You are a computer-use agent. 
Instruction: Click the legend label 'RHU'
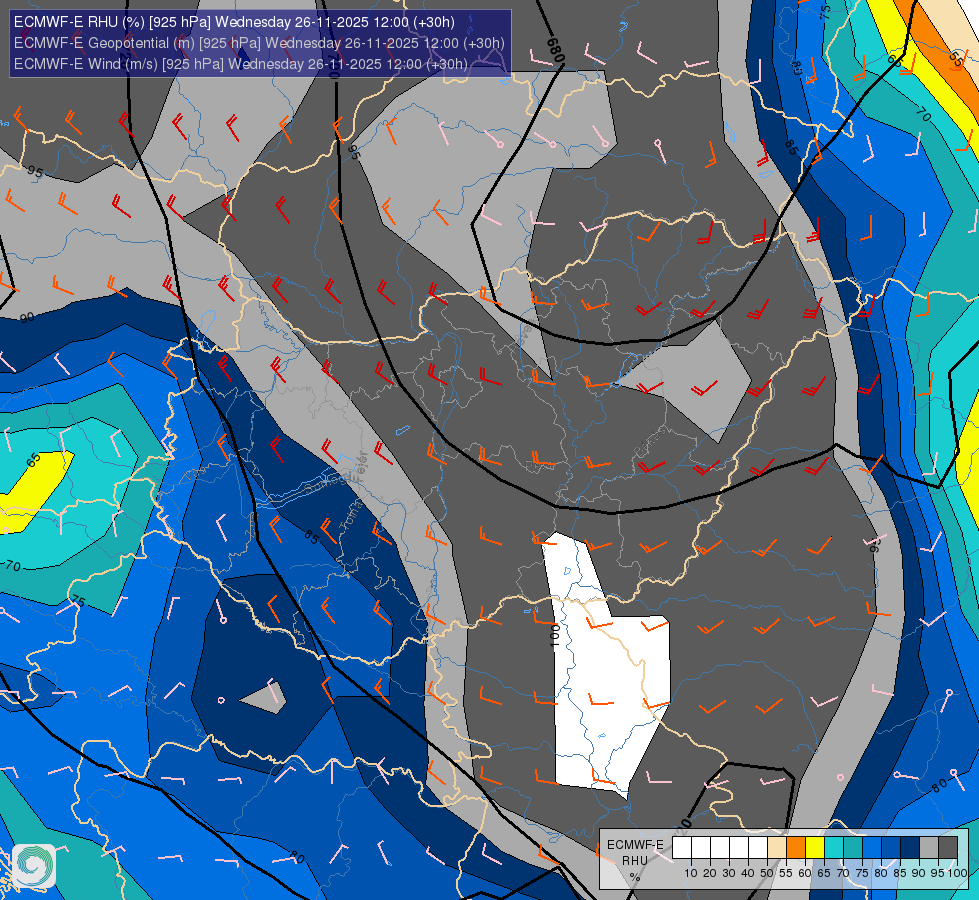[x=635, y=861]
